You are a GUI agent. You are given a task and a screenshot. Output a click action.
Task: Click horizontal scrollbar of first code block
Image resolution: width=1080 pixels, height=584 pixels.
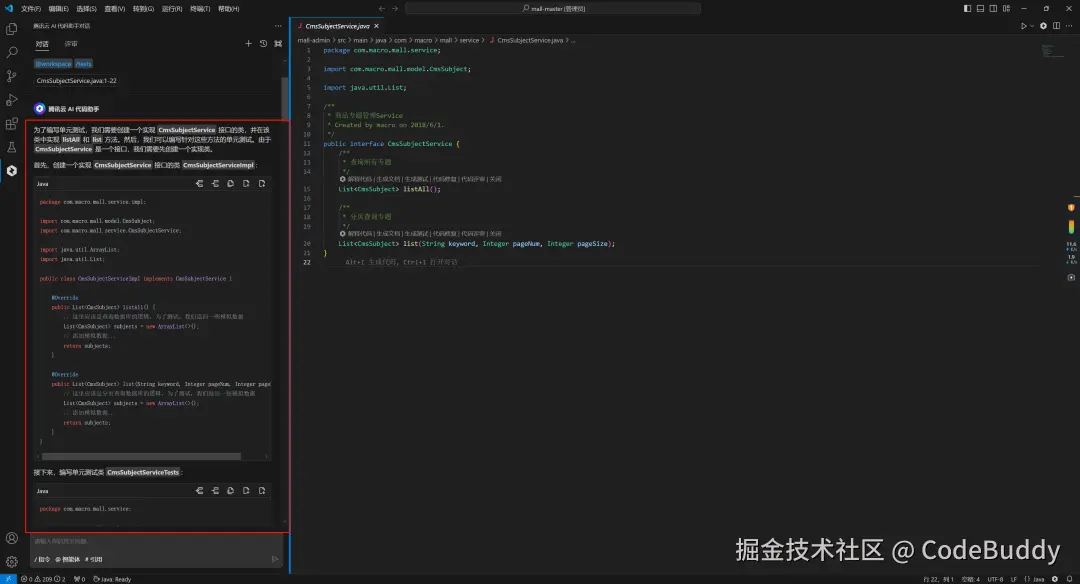[x=141, y=456]
